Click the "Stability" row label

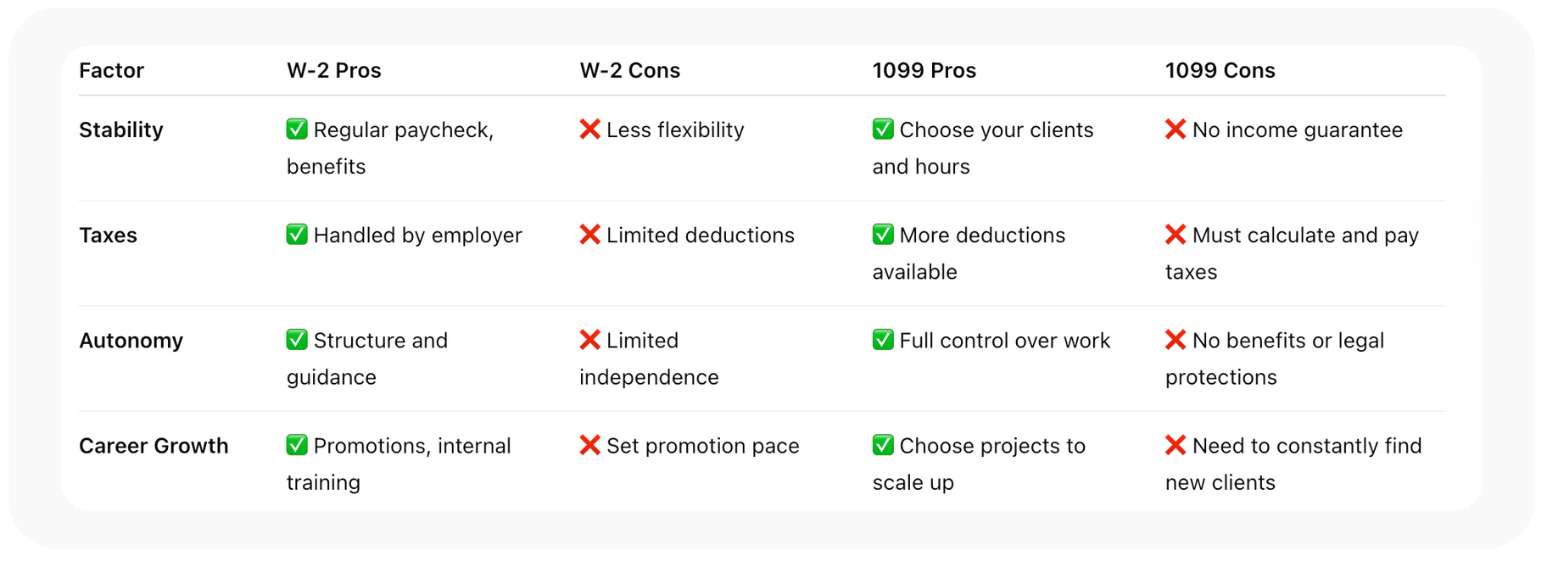(121, 130)
